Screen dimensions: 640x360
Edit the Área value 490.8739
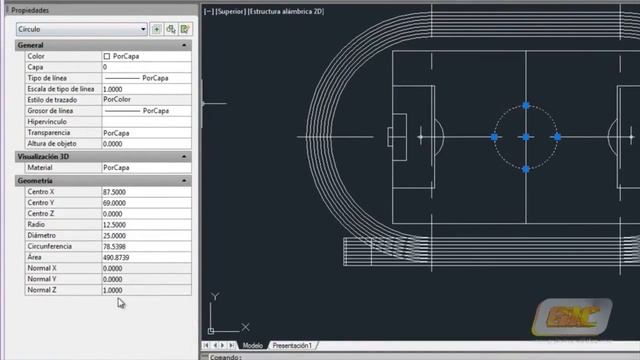pos(146,258)
